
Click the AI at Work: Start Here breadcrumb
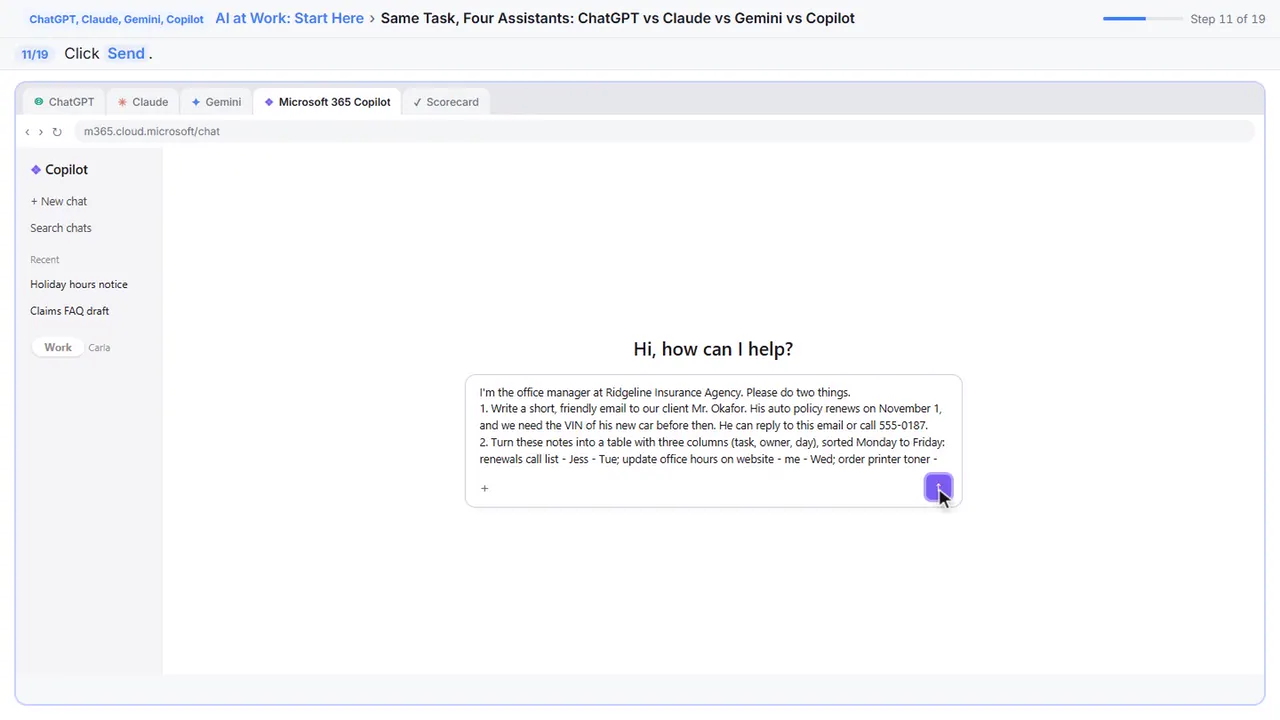pyautogui.click(x=289, y=18)
